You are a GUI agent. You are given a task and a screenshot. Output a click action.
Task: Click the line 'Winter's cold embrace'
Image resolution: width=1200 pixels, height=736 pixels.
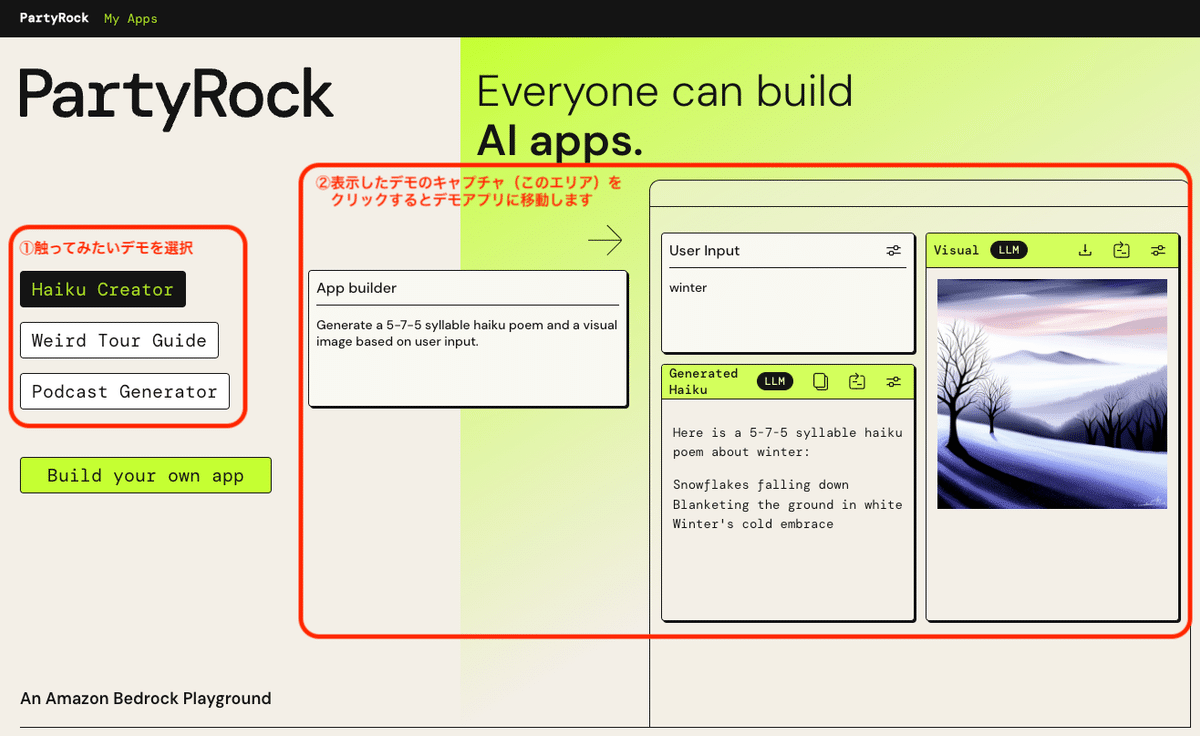753,523
